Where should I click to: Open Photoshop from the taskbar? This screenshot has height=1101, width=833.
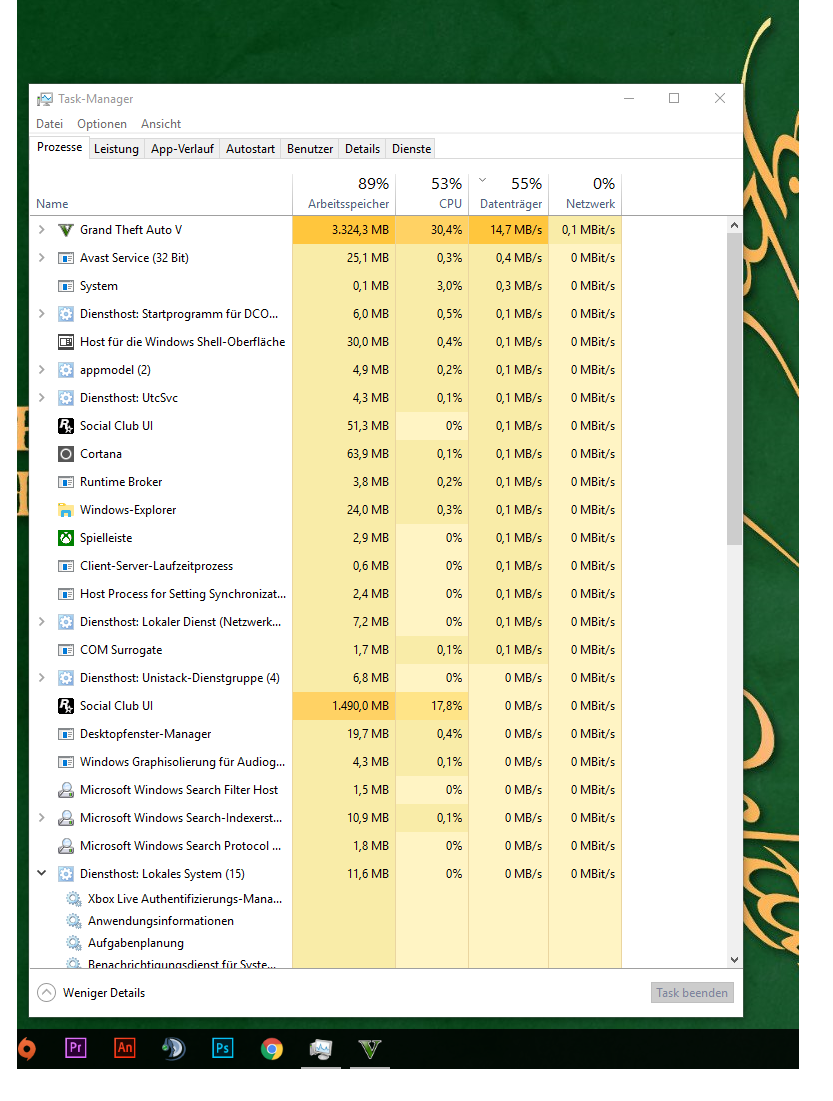tap(223, 1048)
